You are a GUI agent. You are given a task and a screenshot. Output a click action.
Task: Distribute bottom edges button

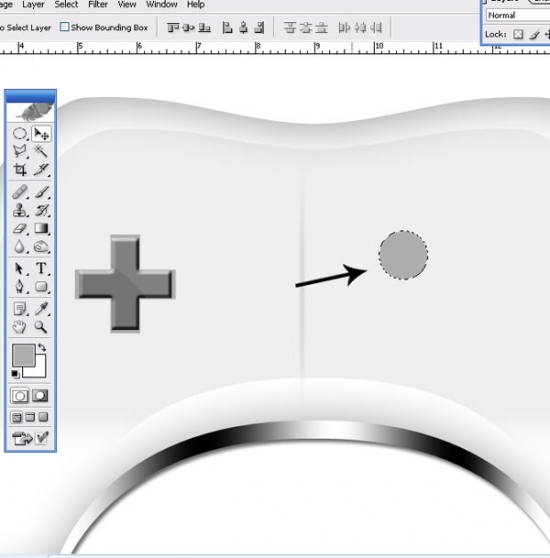[321, 27]
